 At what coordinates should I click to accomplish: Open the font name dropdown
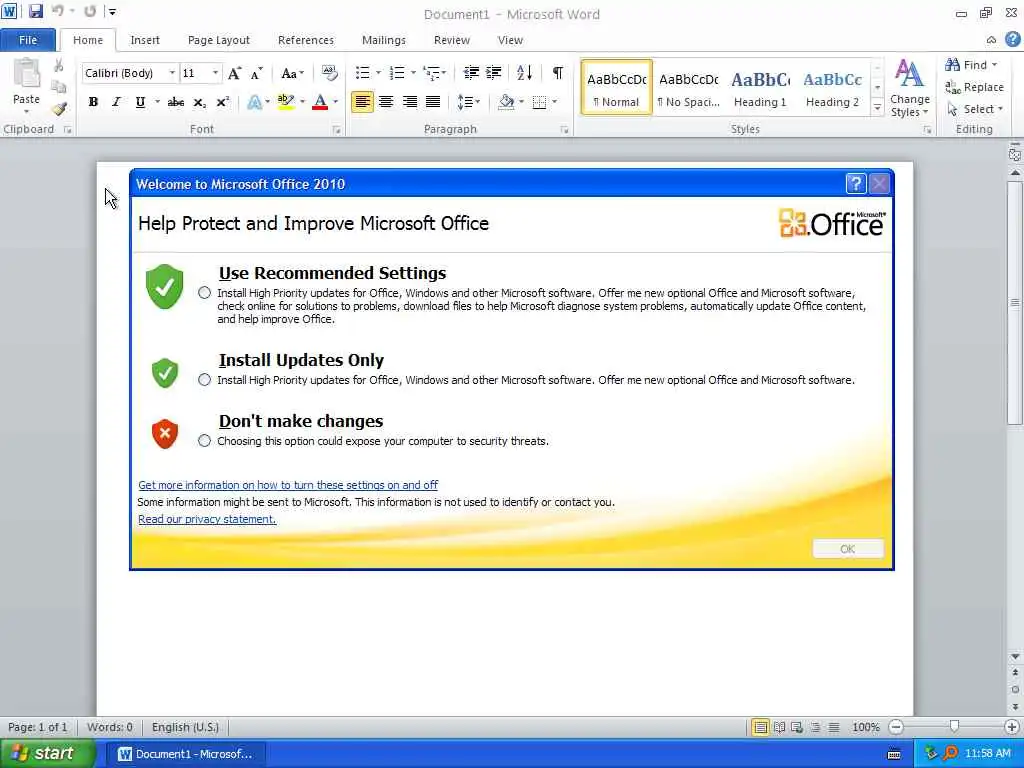[x=172, y=72]
